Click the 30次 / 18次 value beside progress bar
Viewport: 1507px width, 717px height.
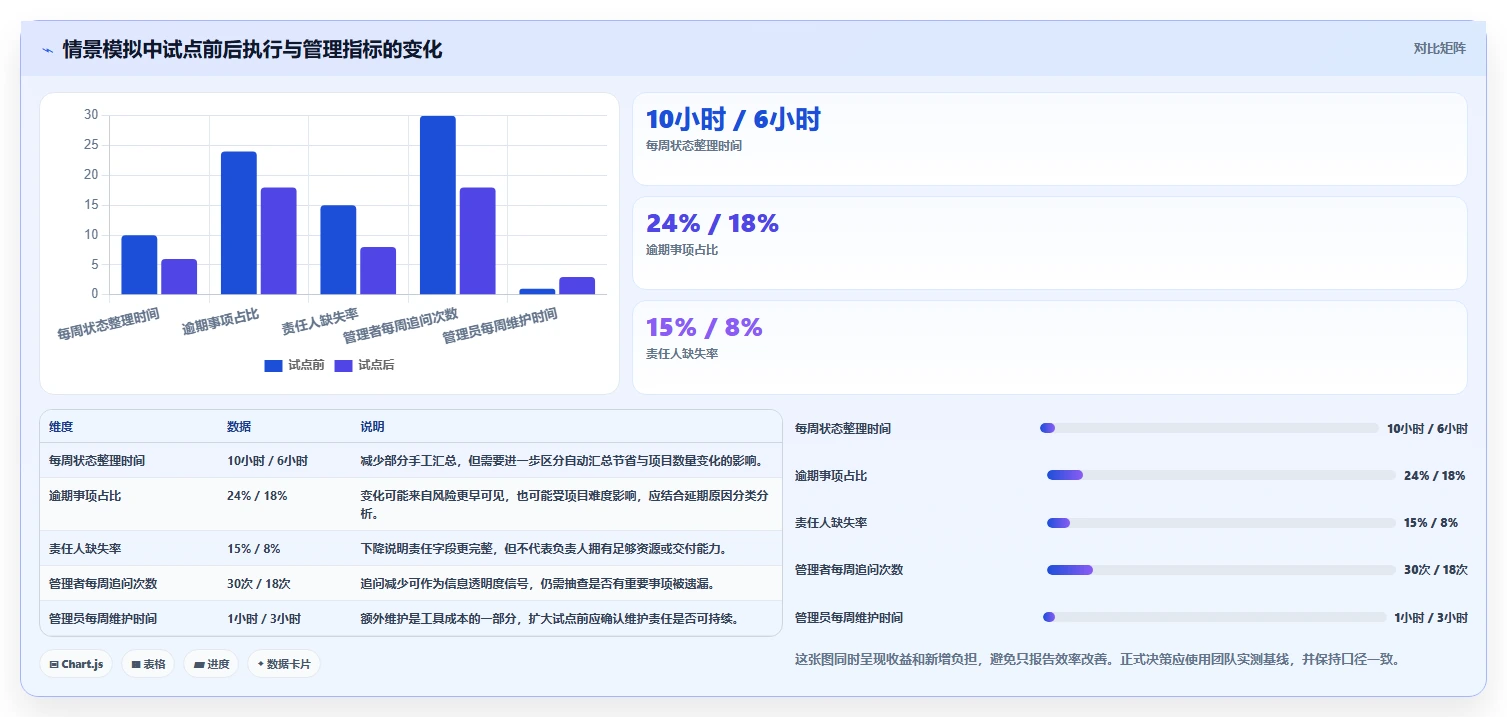tap(1436, 570)
